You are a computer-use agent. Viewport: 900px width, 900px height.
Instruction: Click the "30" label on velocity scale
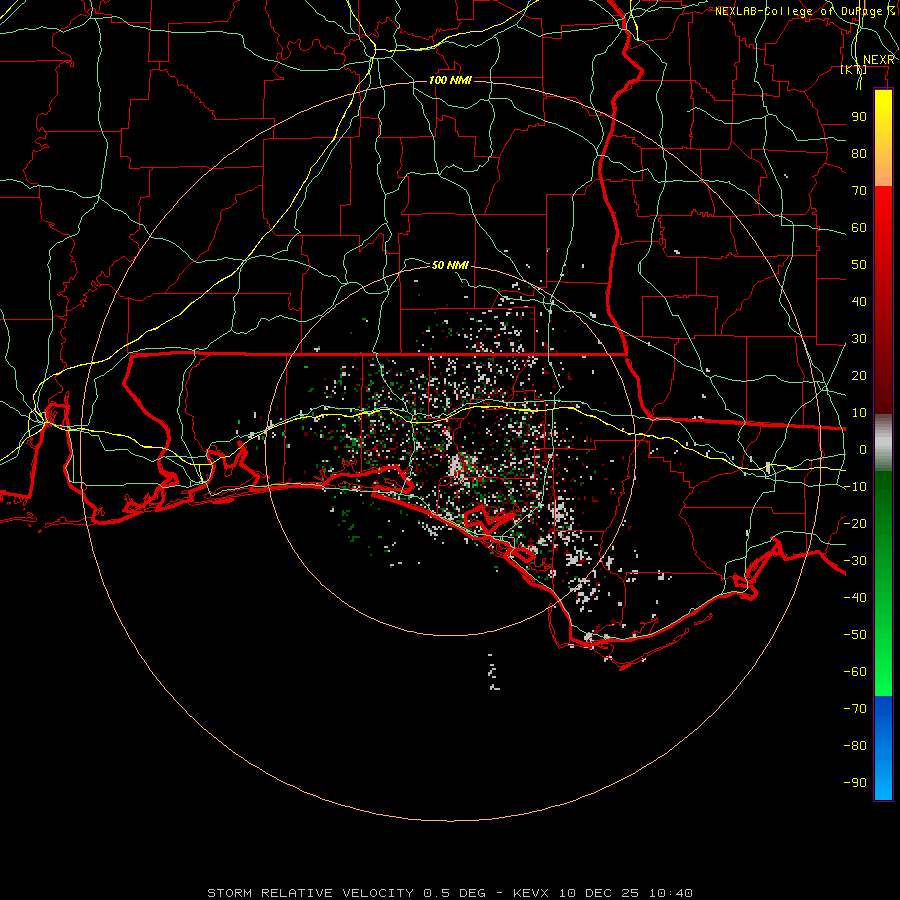(x=859, y=339)
